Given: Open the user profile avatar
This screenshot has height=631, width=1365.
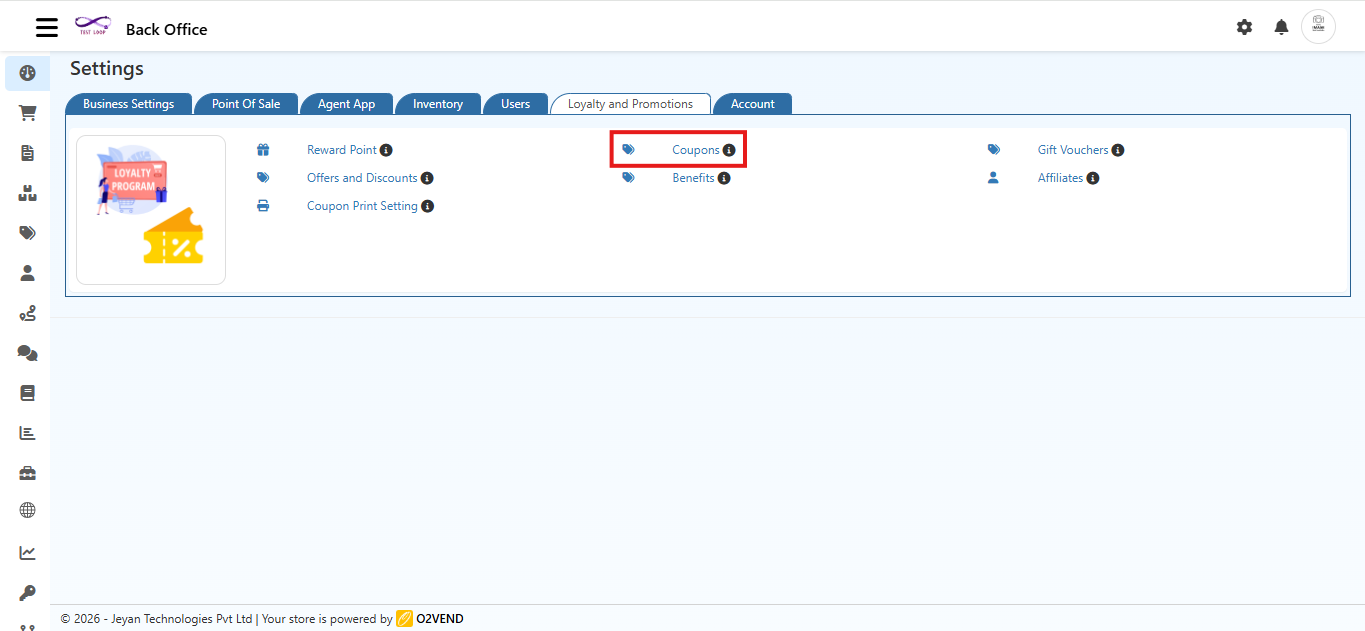Looking at the screenshot, I should 1318,26.
